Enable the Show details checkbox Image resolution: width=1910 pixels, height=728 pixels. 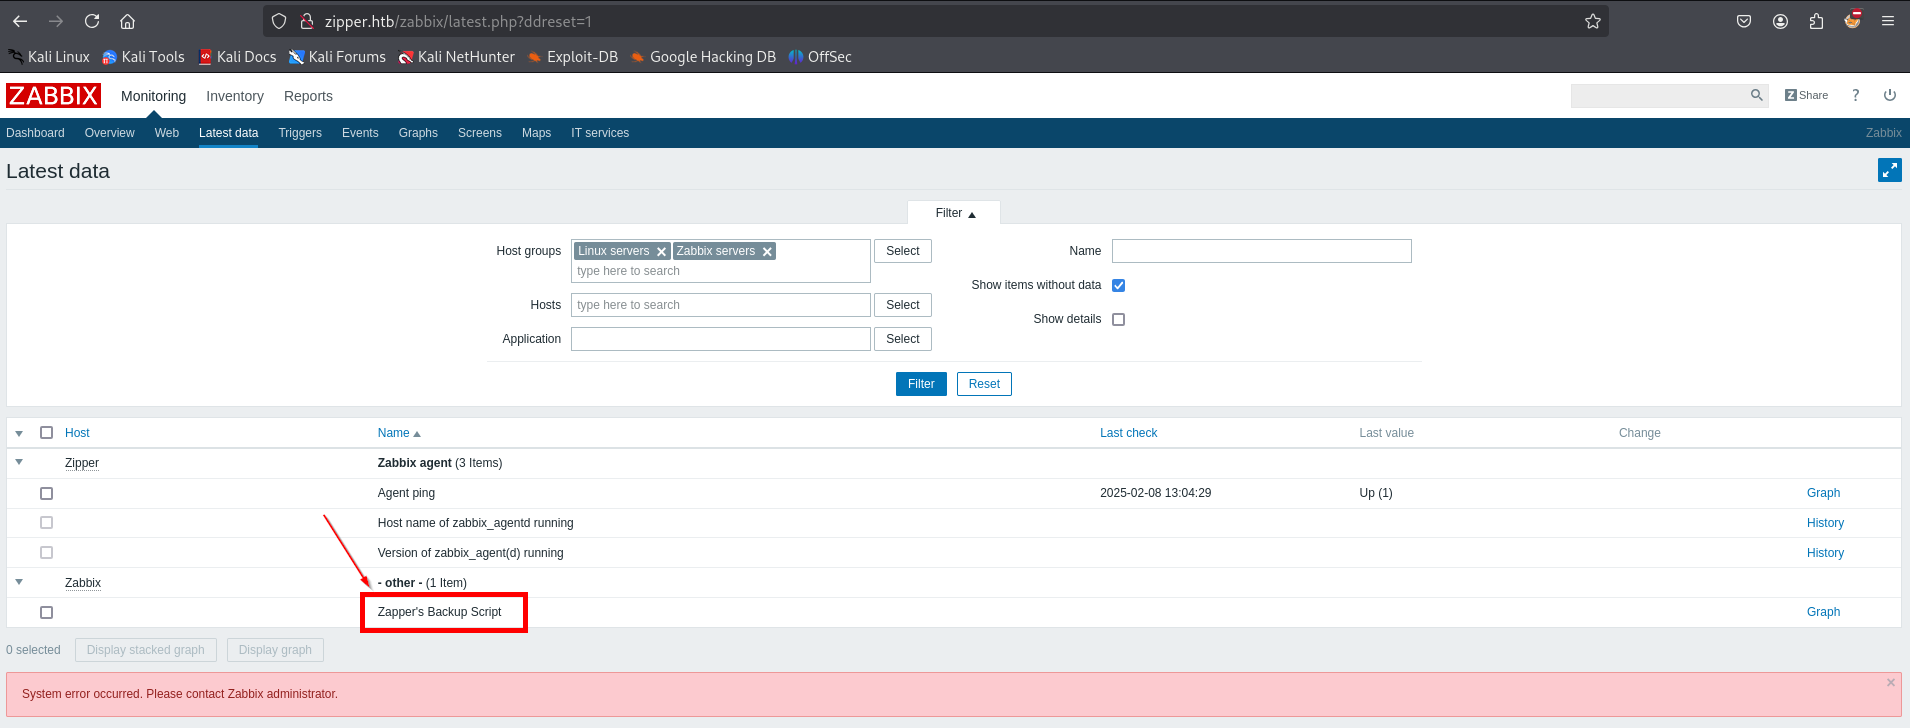(1118, 319)
